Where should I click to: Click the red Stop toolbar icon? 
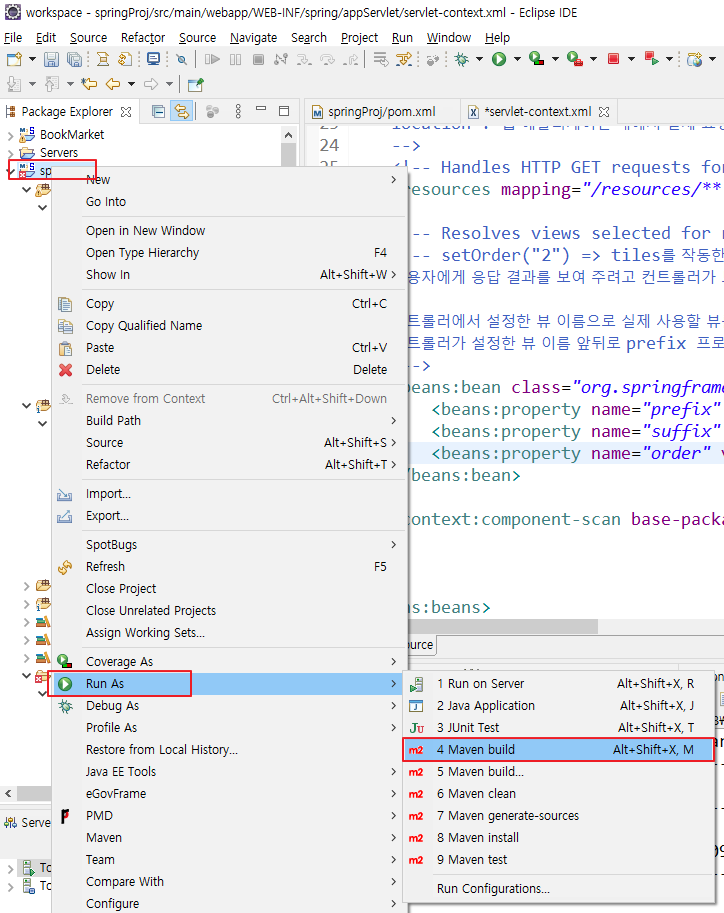coord(613,59)
